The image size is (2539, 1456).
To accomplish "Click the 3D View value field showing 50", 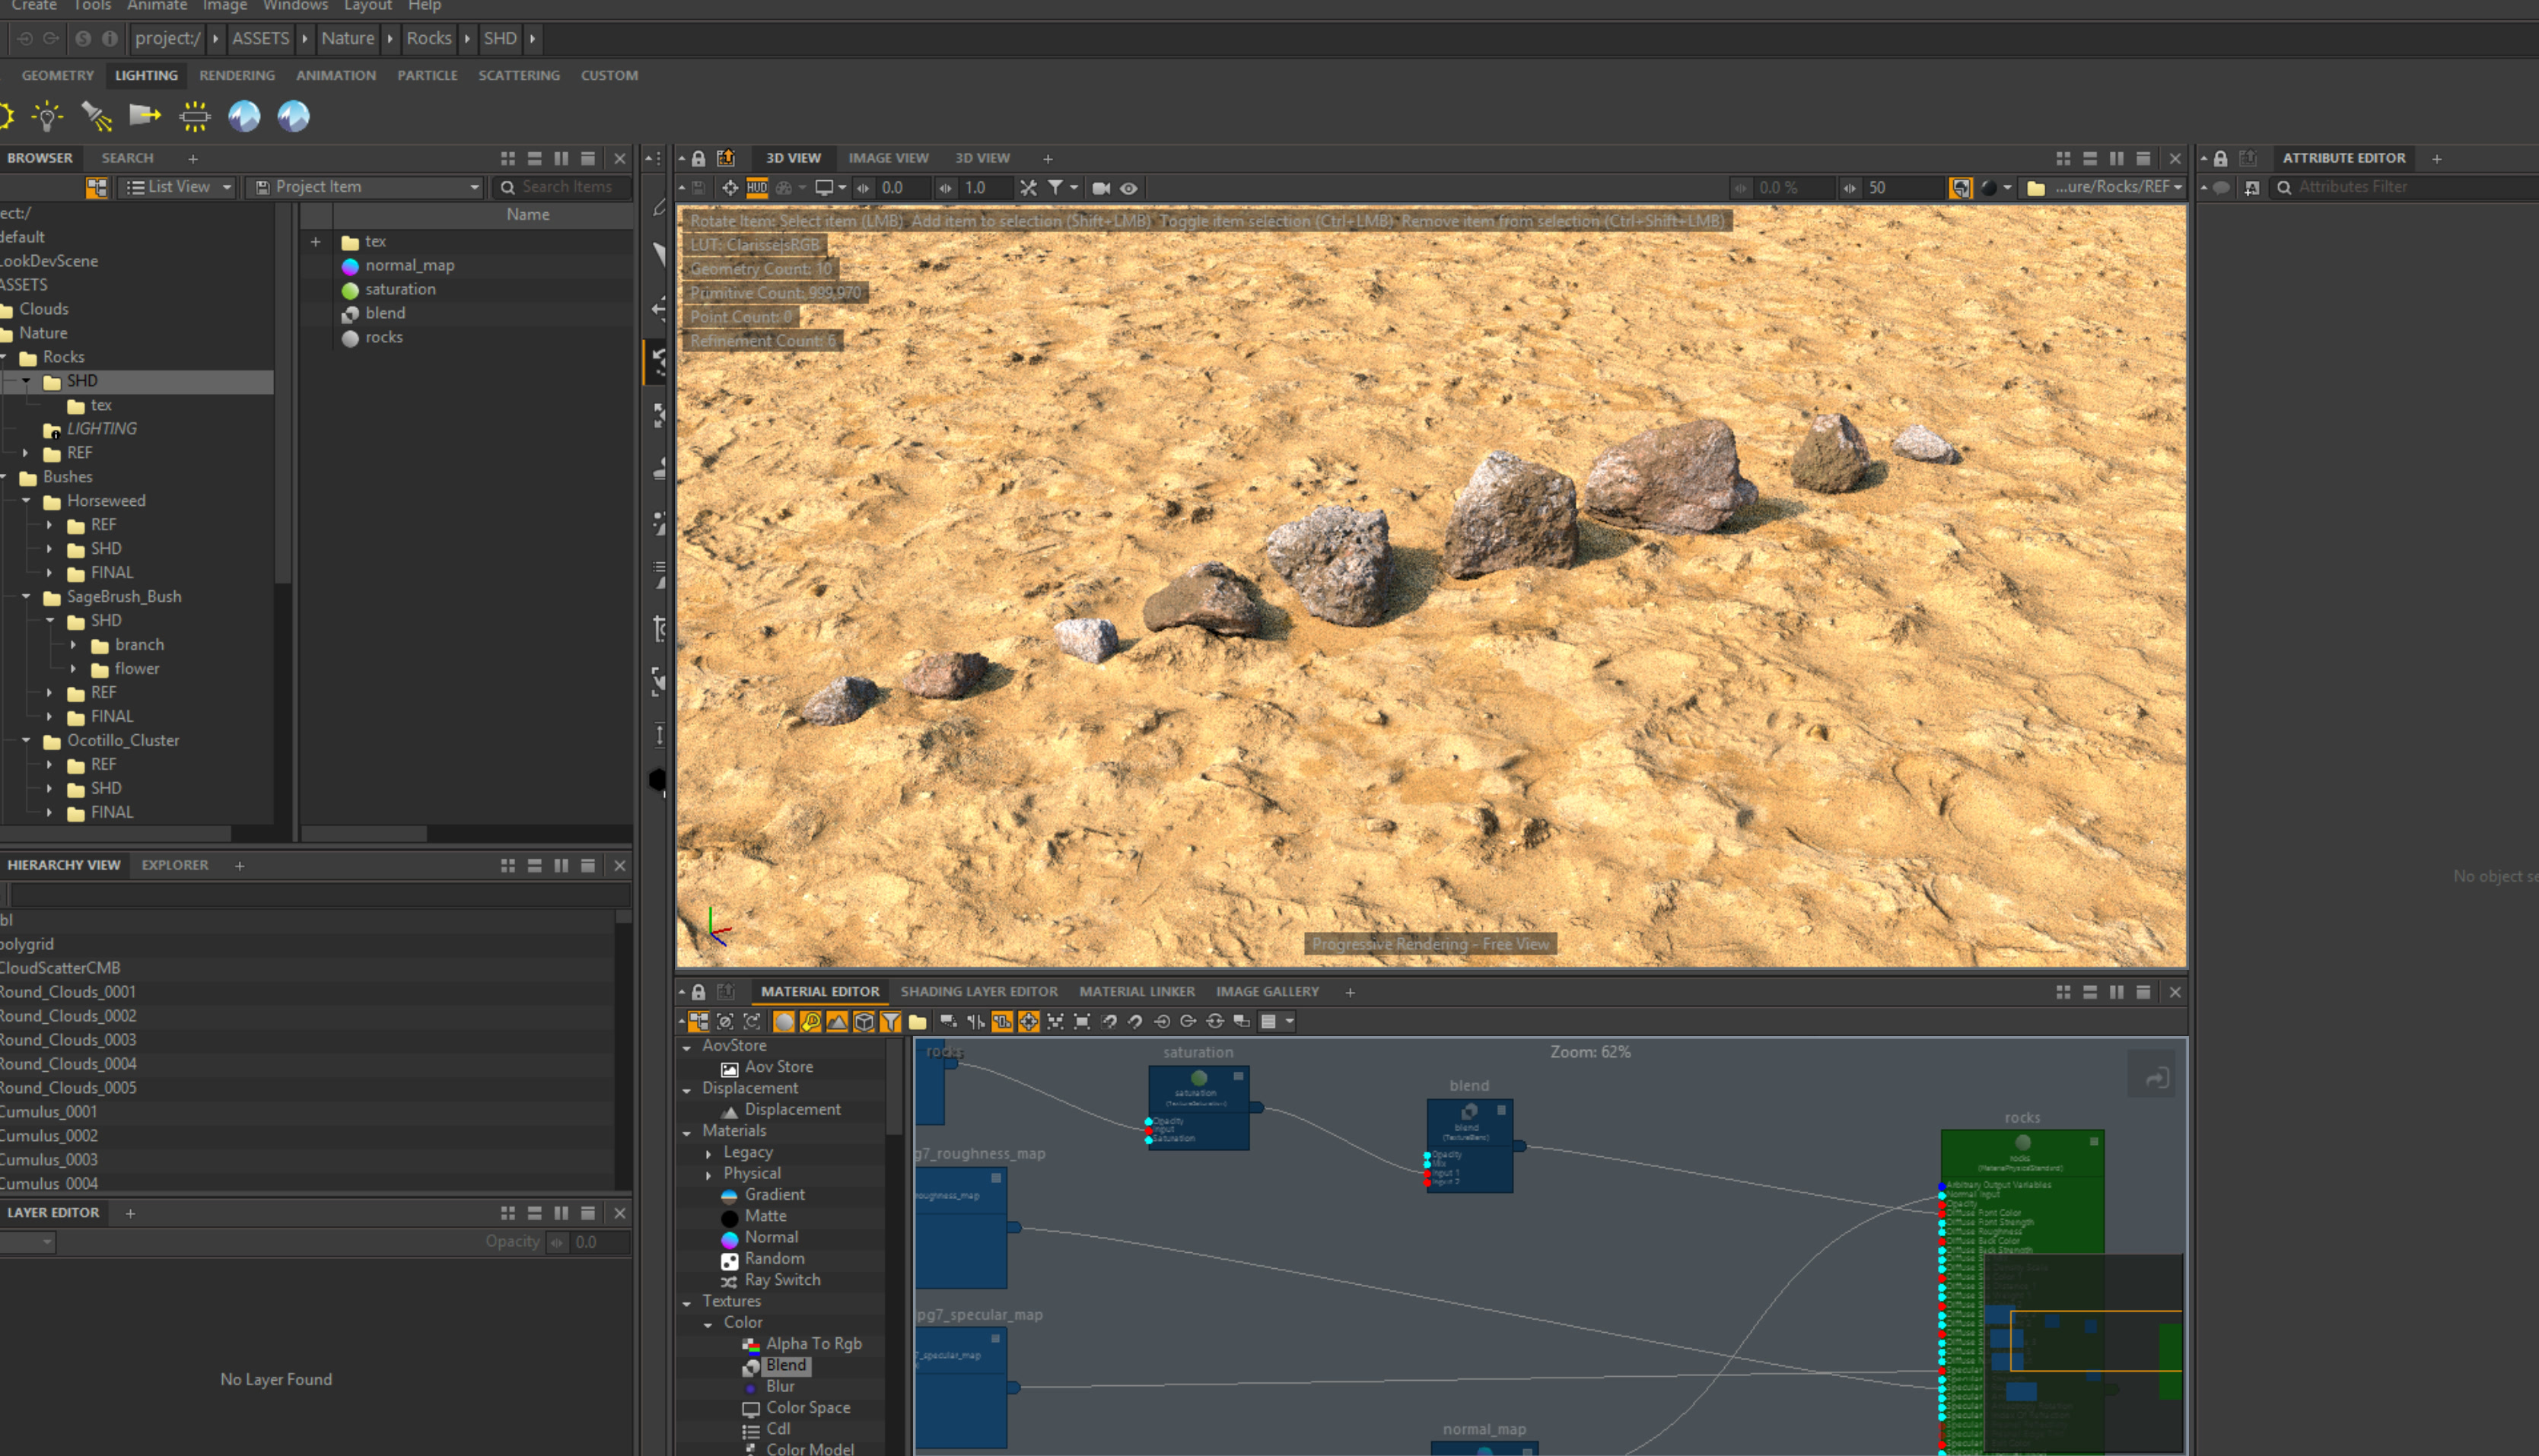I will (x=1903, y=188).
